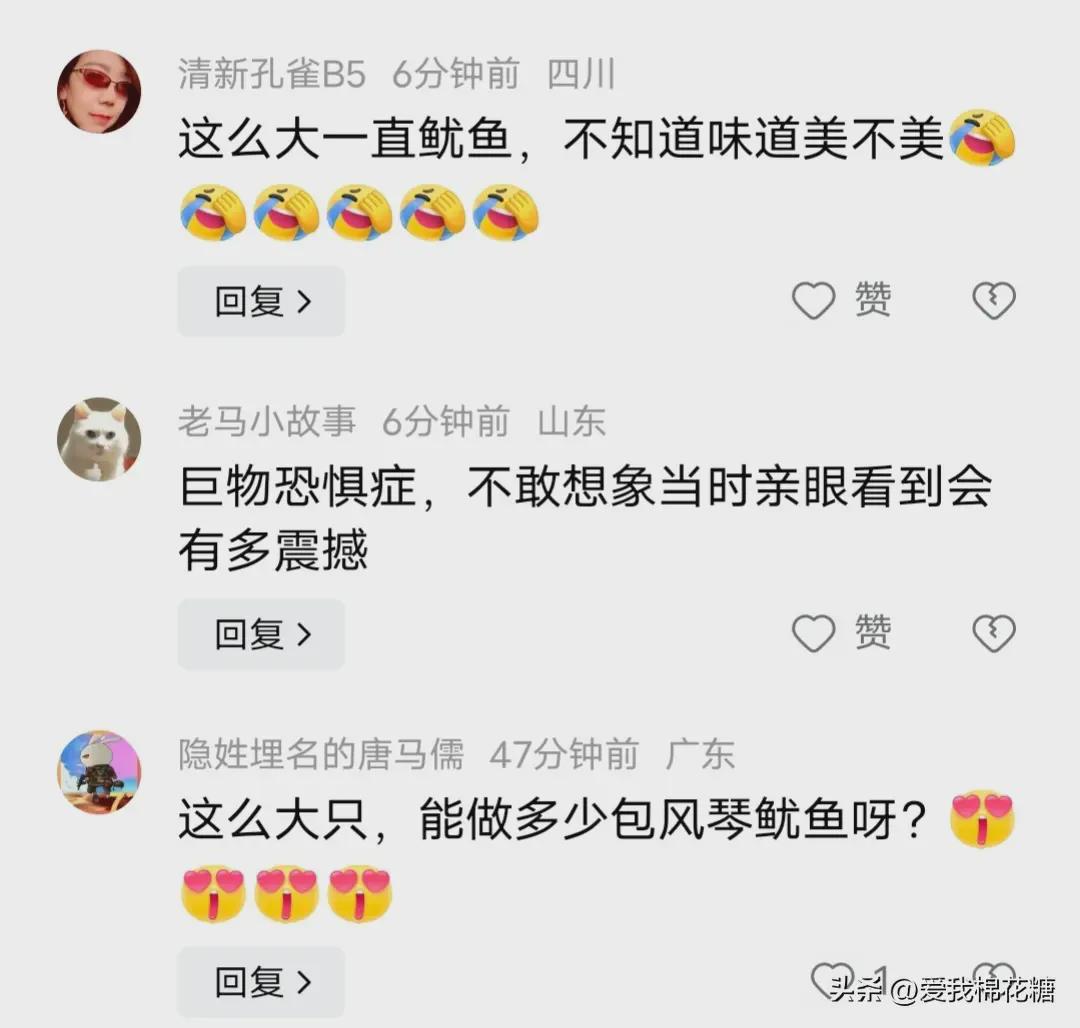Screen dimensions: 1080x1028
Task: Open 清新孔雀B5's avatar with red sunglasses
Action: tap(99, 91)
